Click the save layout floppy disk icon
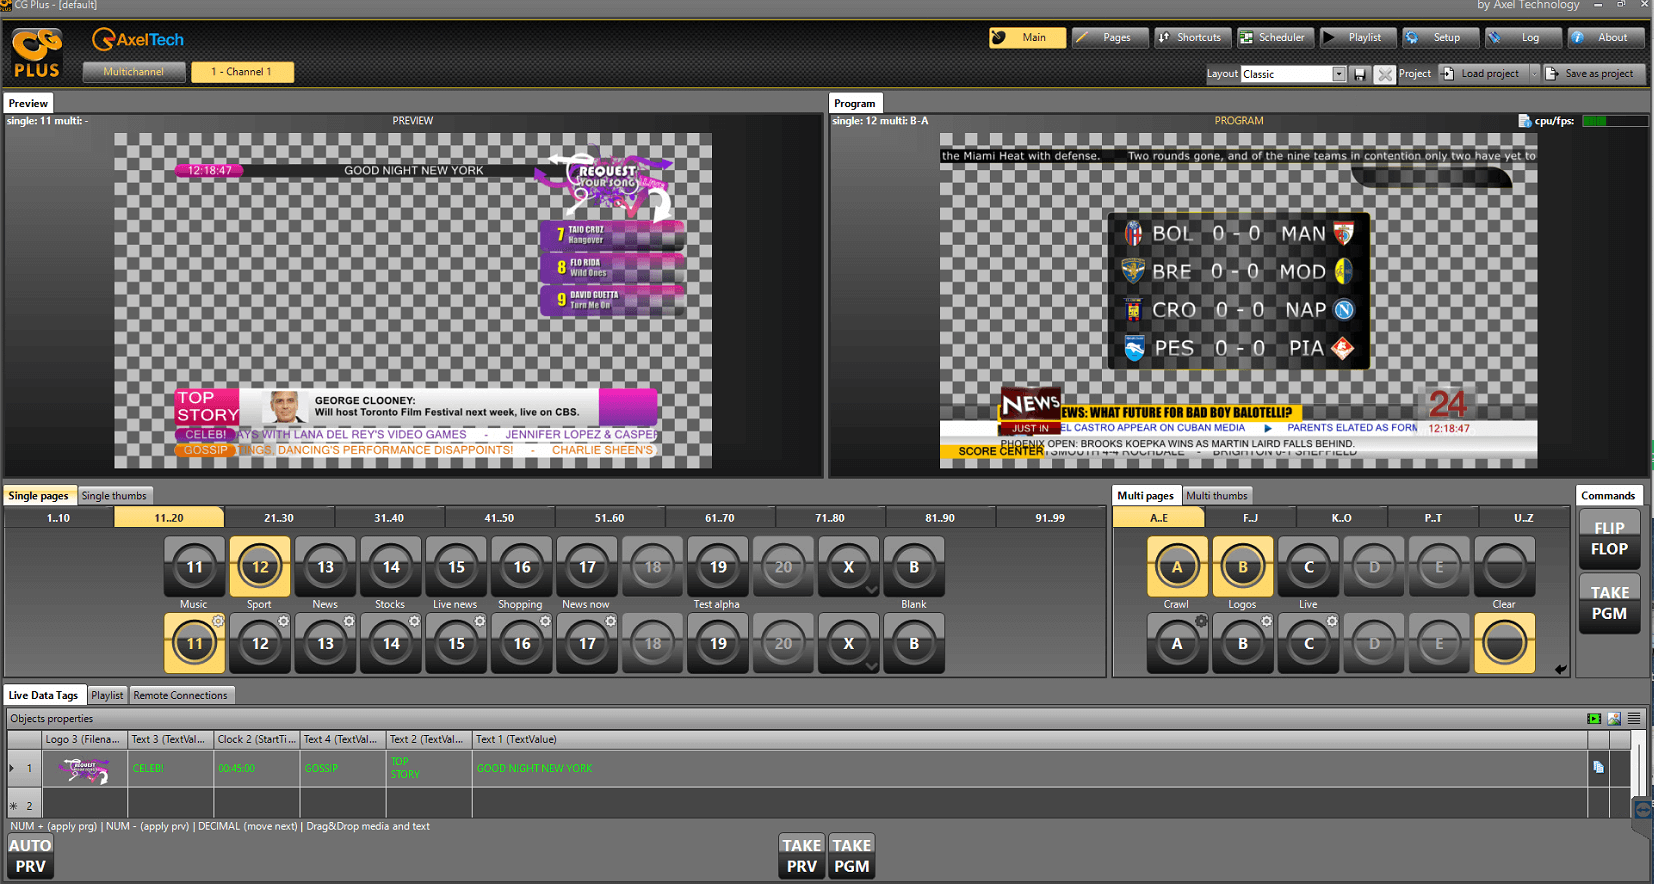The width and height of the screenshot is (1654, 884). [1360, 74]
